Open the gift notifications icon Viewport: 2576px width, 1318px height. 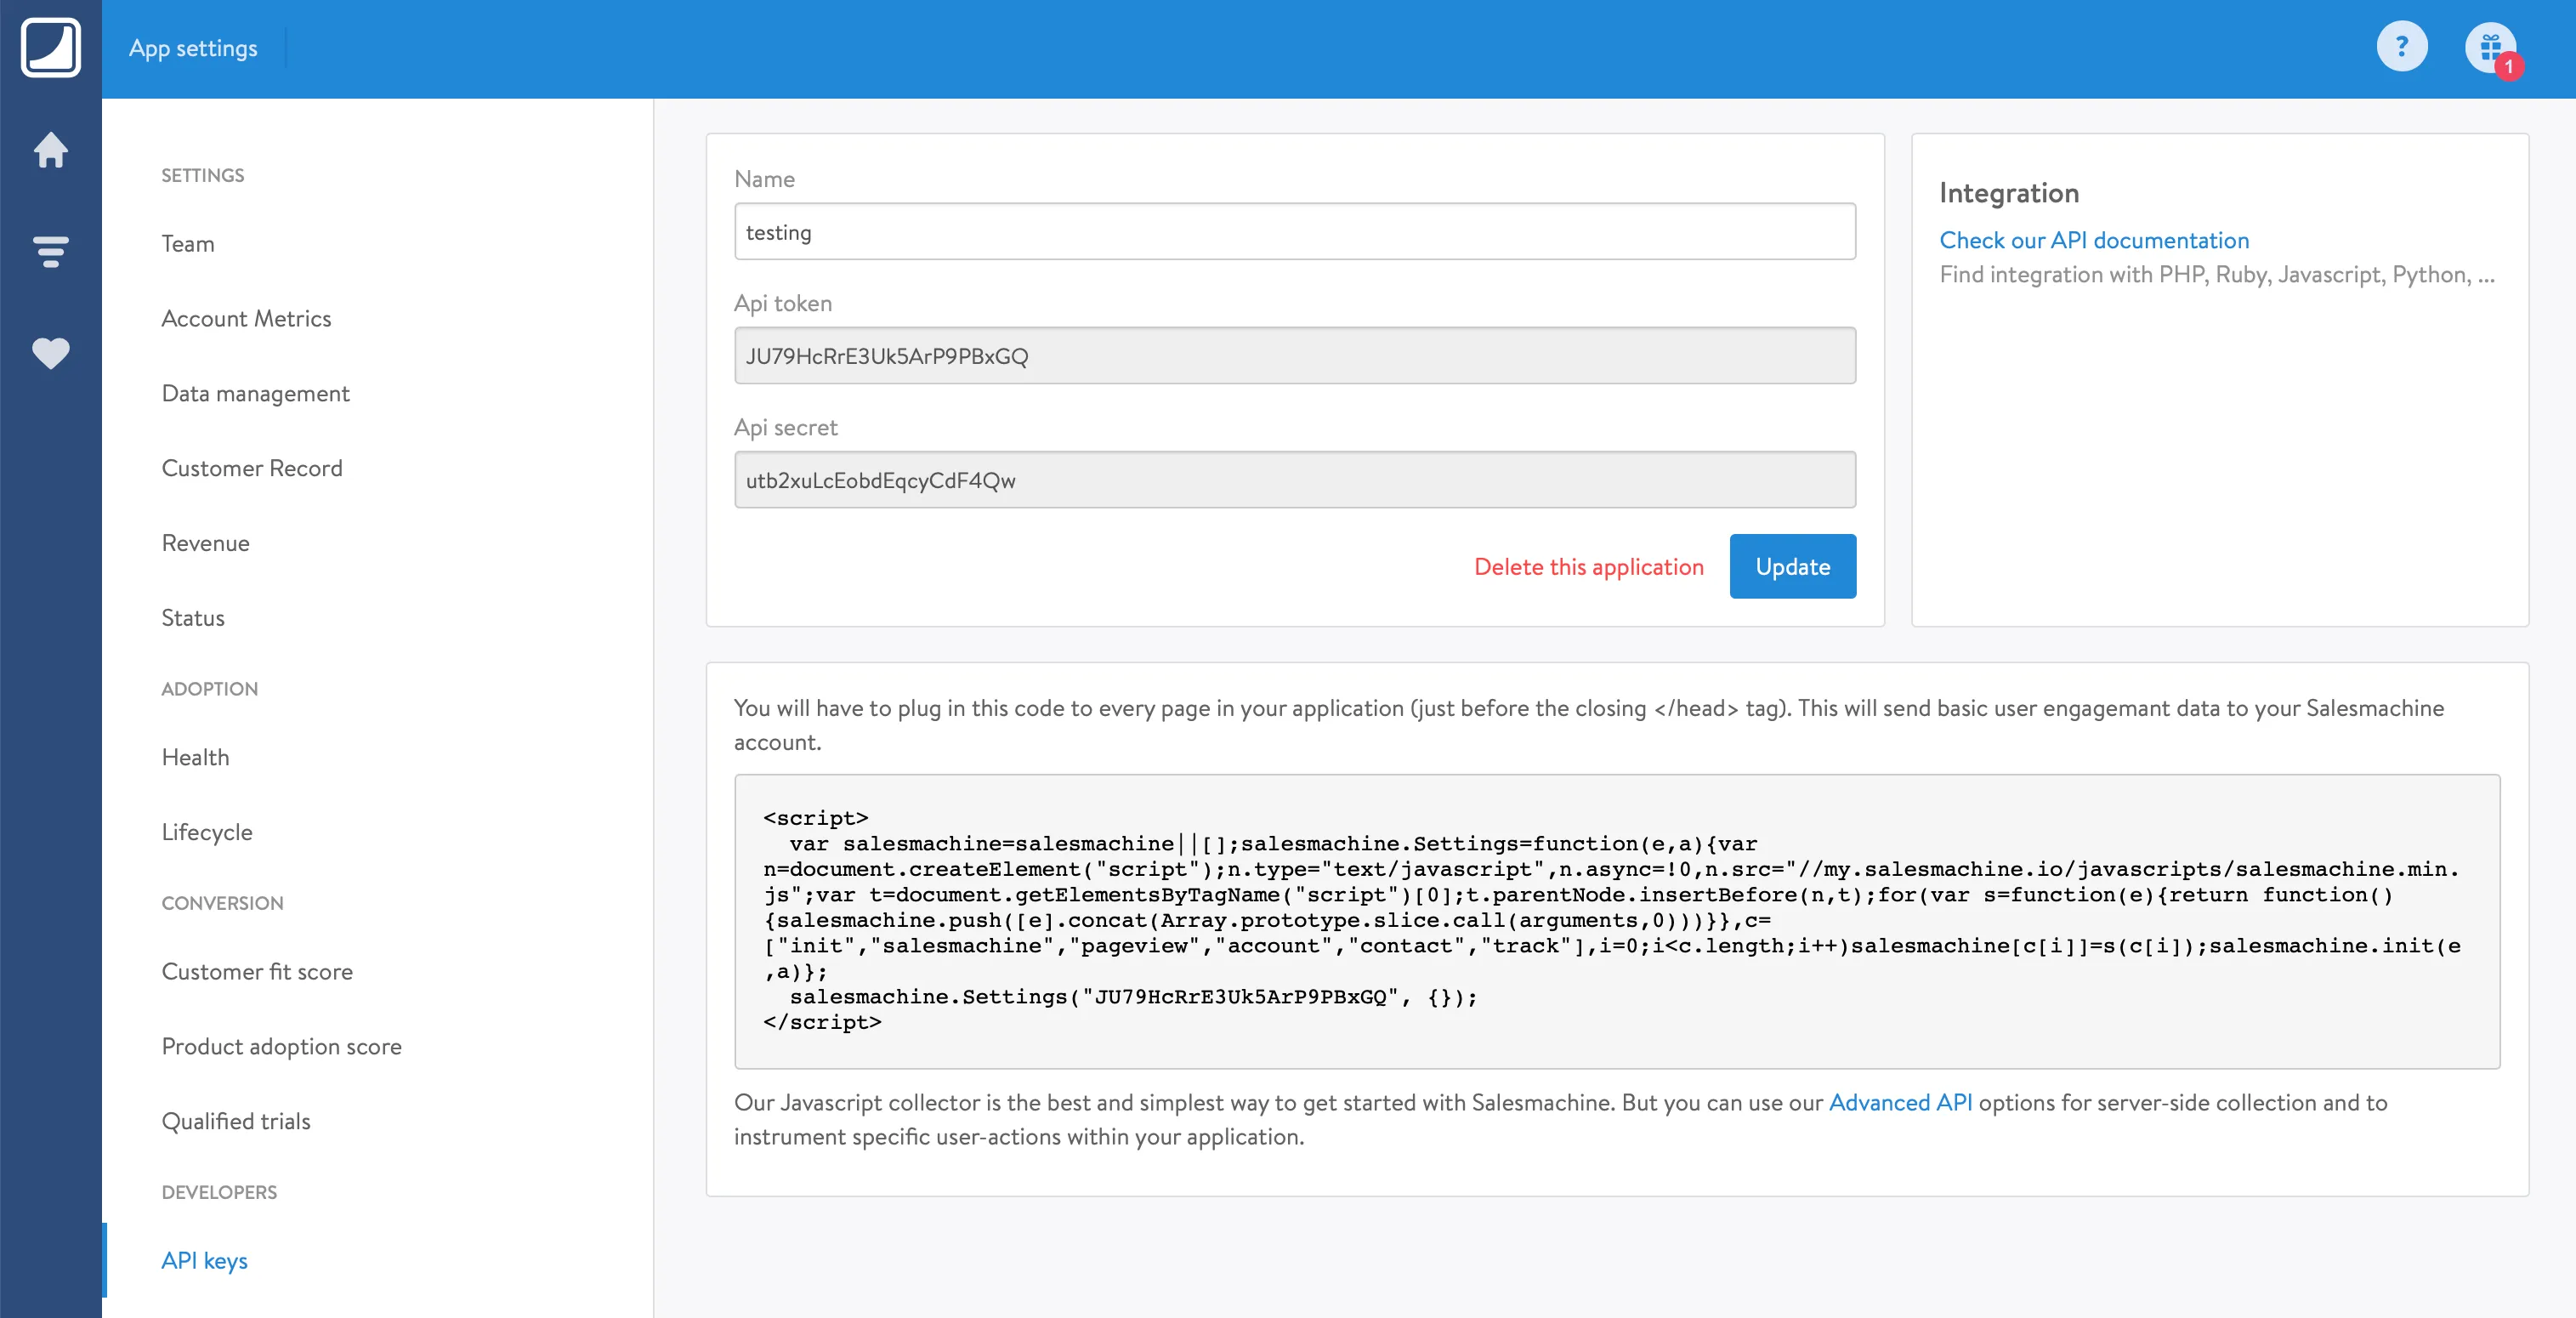tap(2490, 47)
